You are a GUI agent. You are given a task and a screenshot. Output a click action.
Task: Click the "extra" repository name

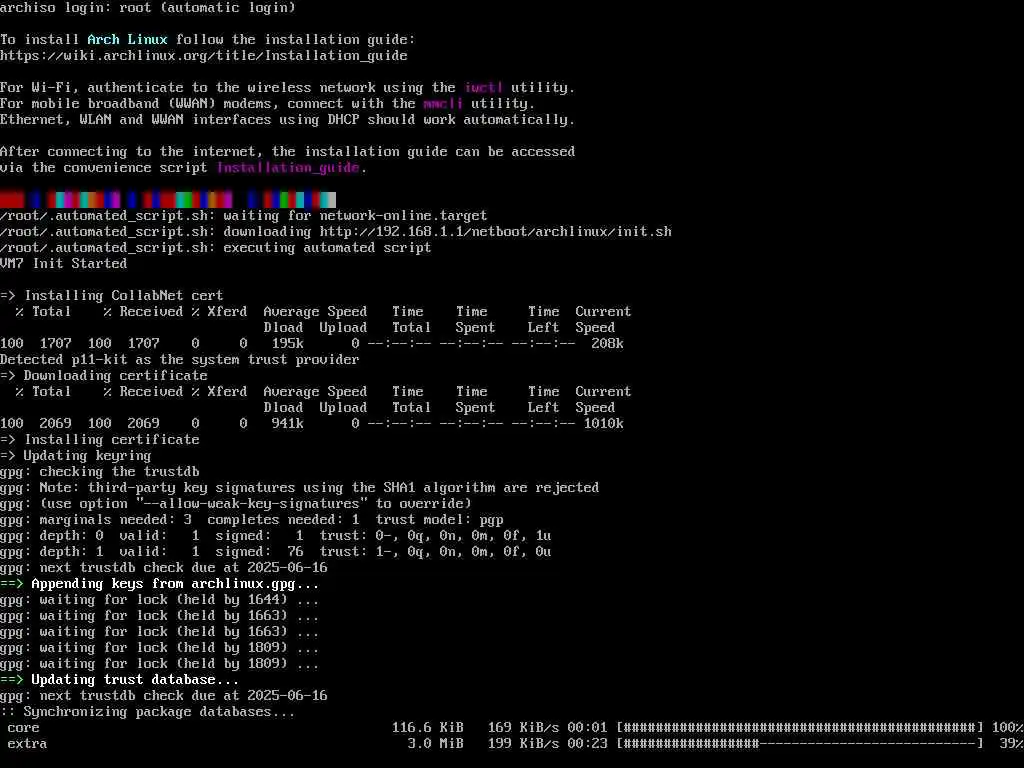point(27,744)
